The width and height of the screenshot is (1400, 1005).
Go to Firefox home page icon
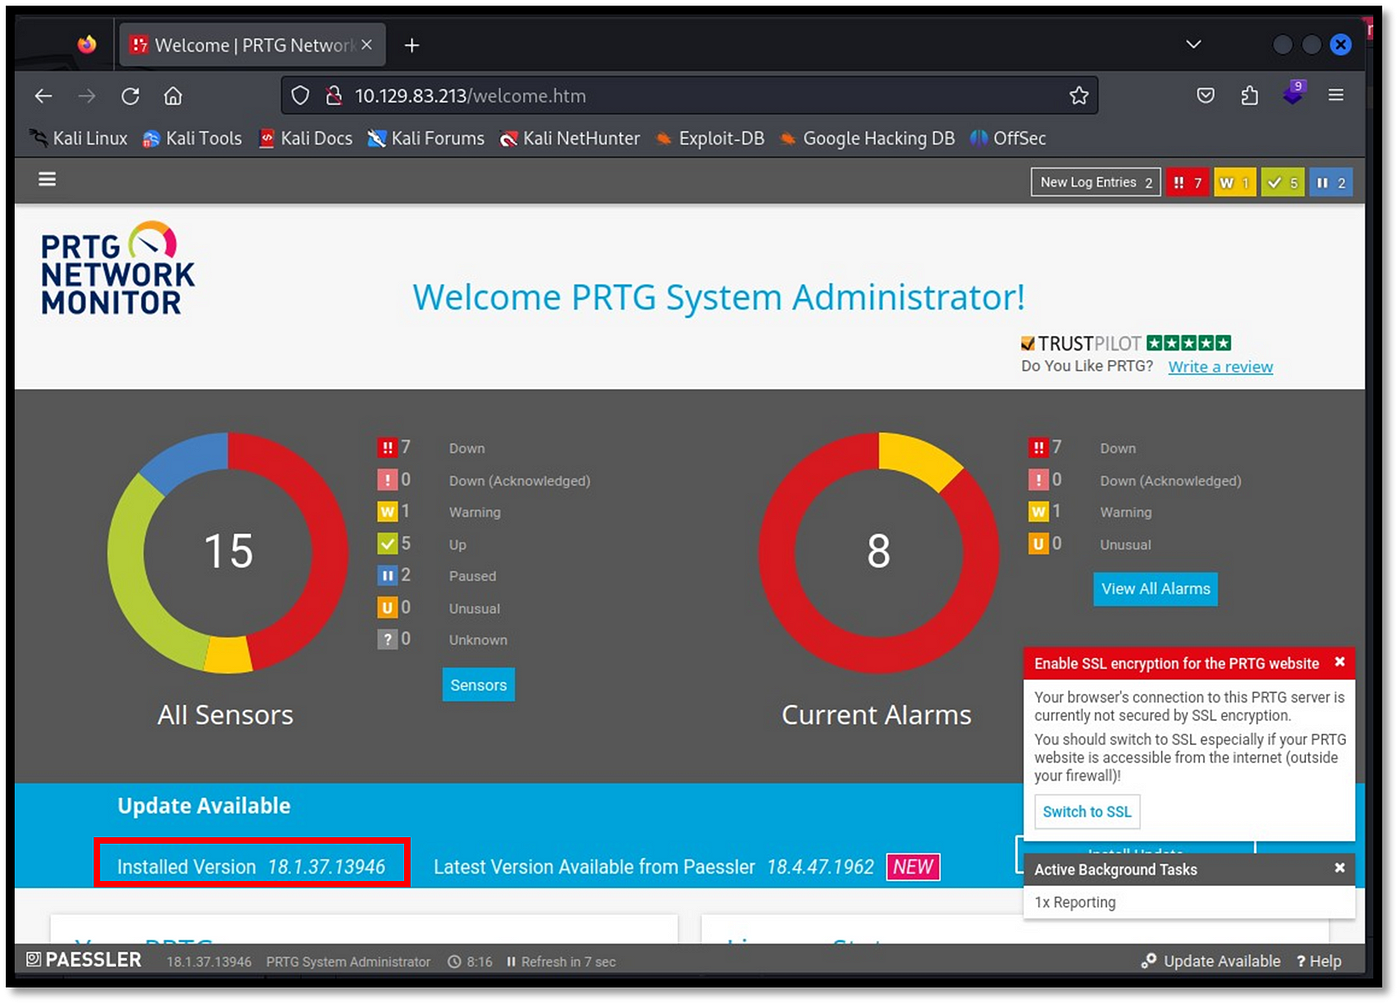pos(173,96)
